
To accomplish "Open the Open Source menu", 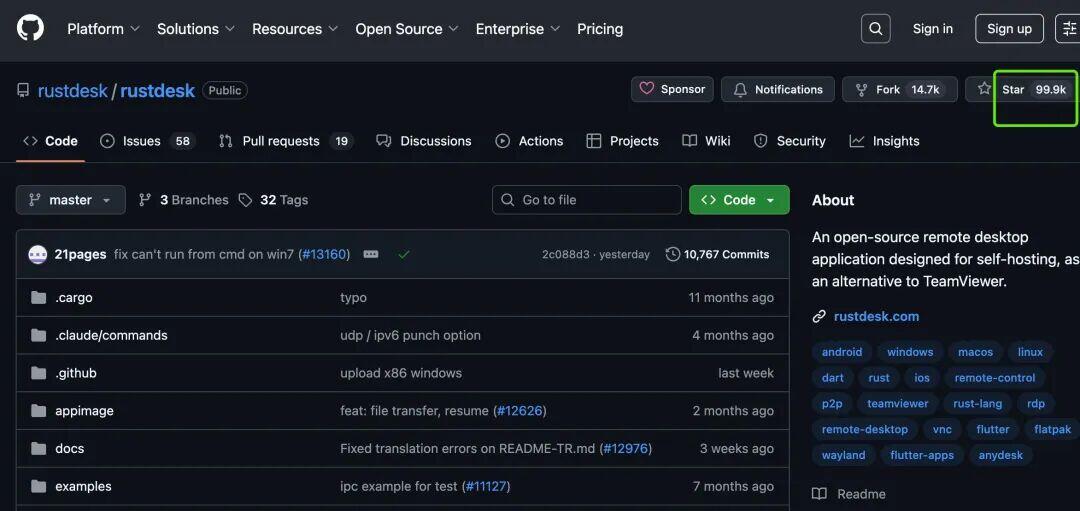I will [x=406, y=29].
